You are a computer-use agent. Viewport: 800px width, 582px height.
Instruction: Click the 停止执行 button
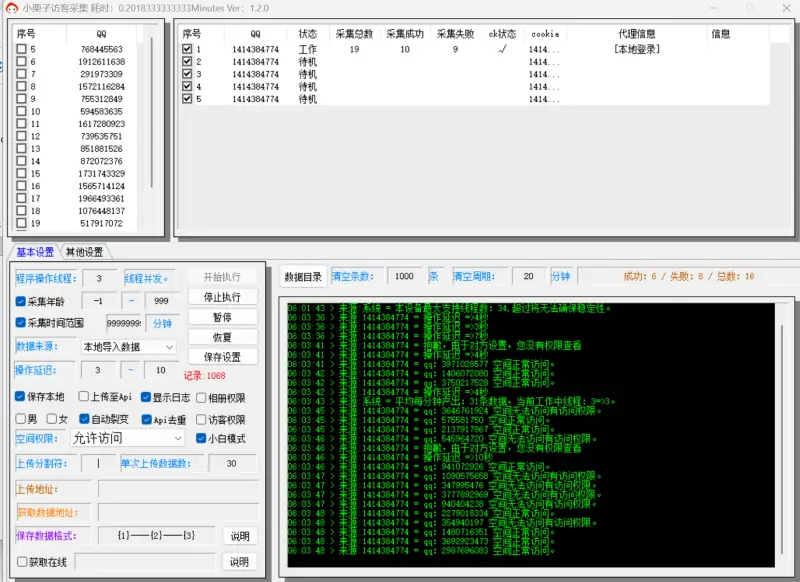[x=222, y=297]
